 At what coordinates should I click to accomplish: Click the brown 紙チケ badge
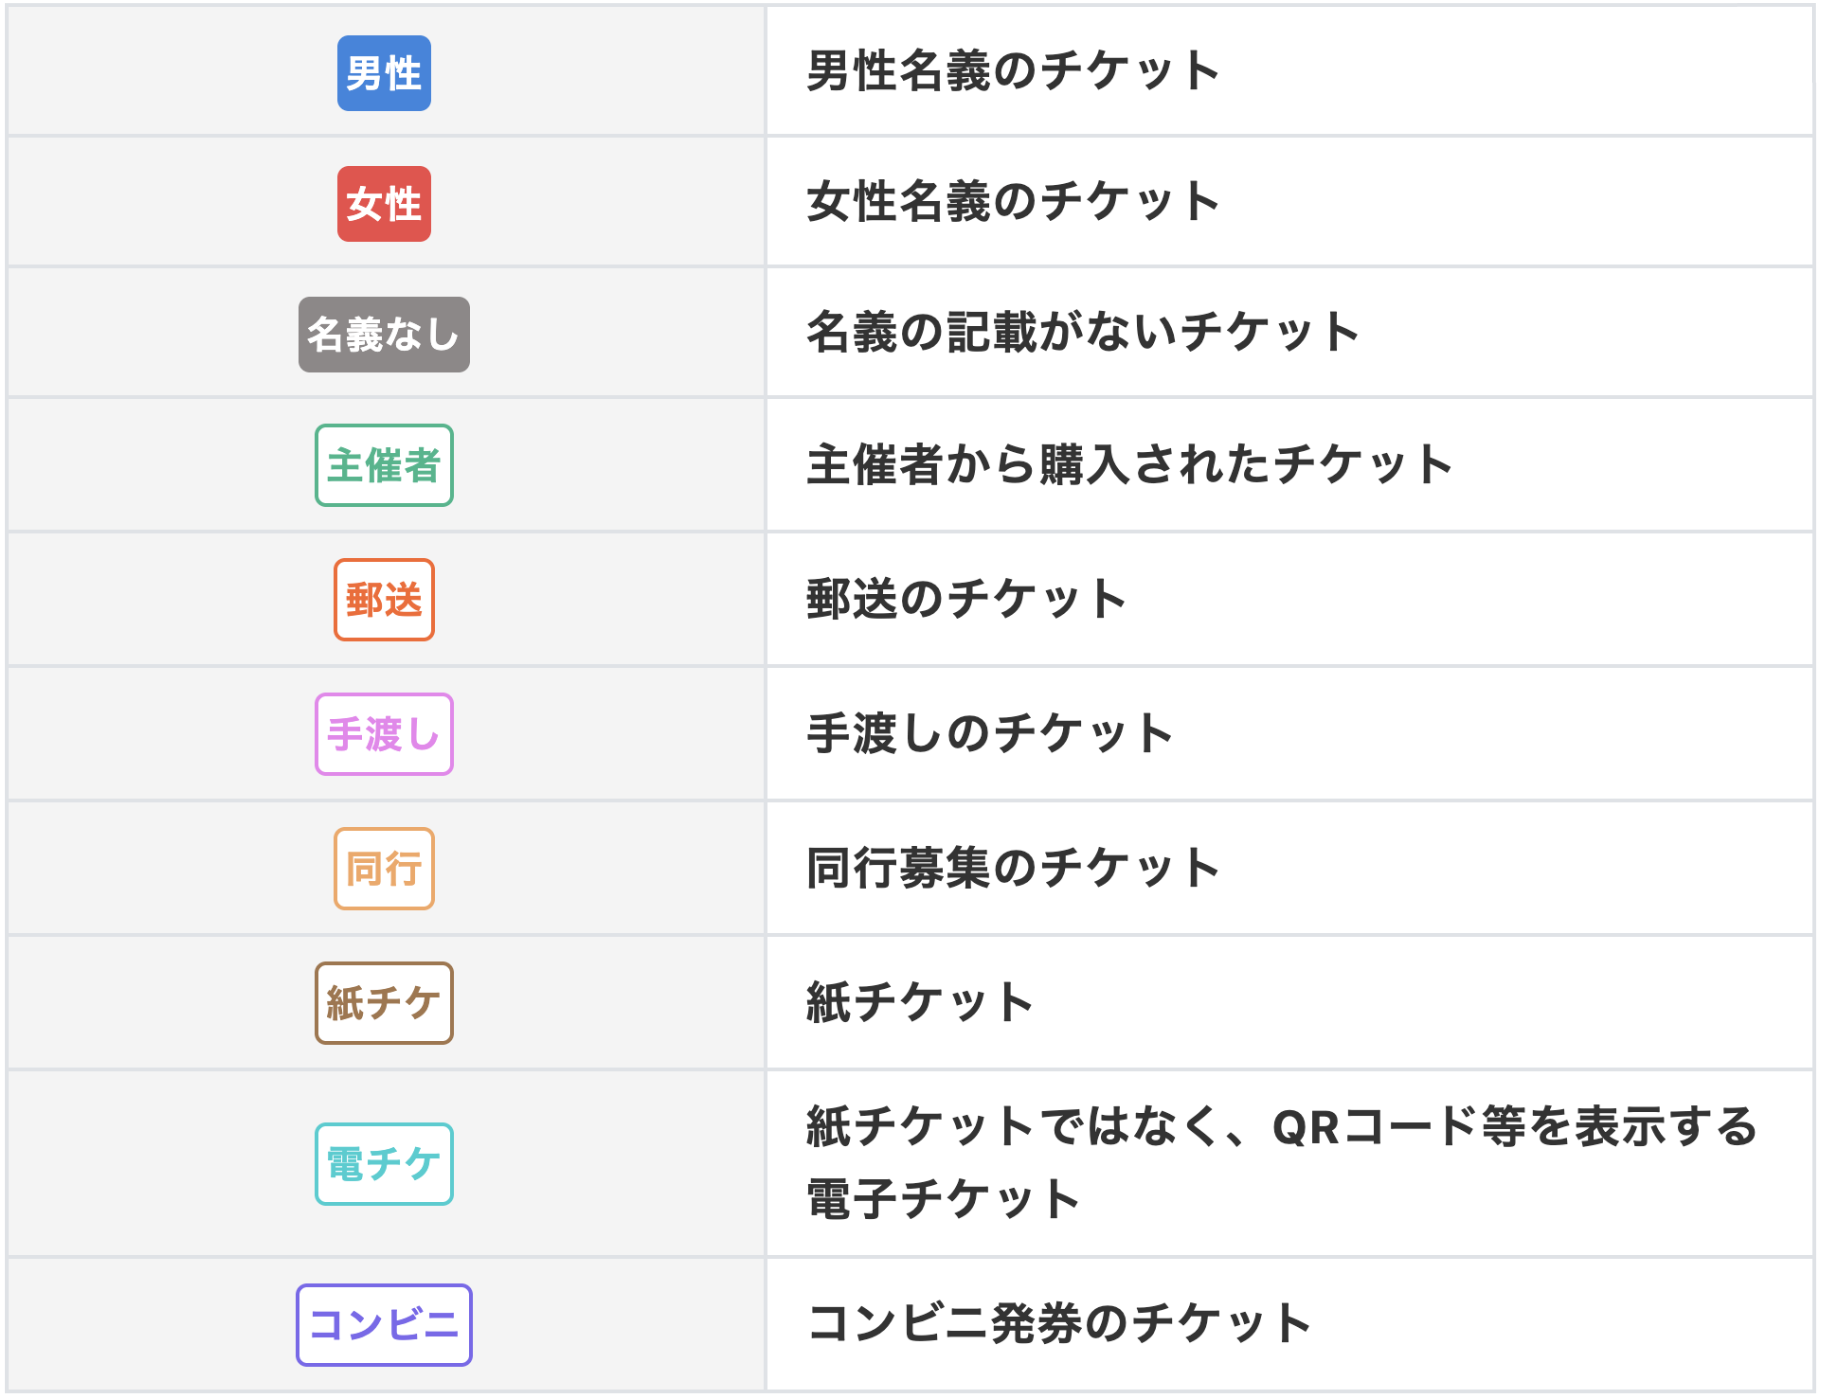(x=384, y=1003)
